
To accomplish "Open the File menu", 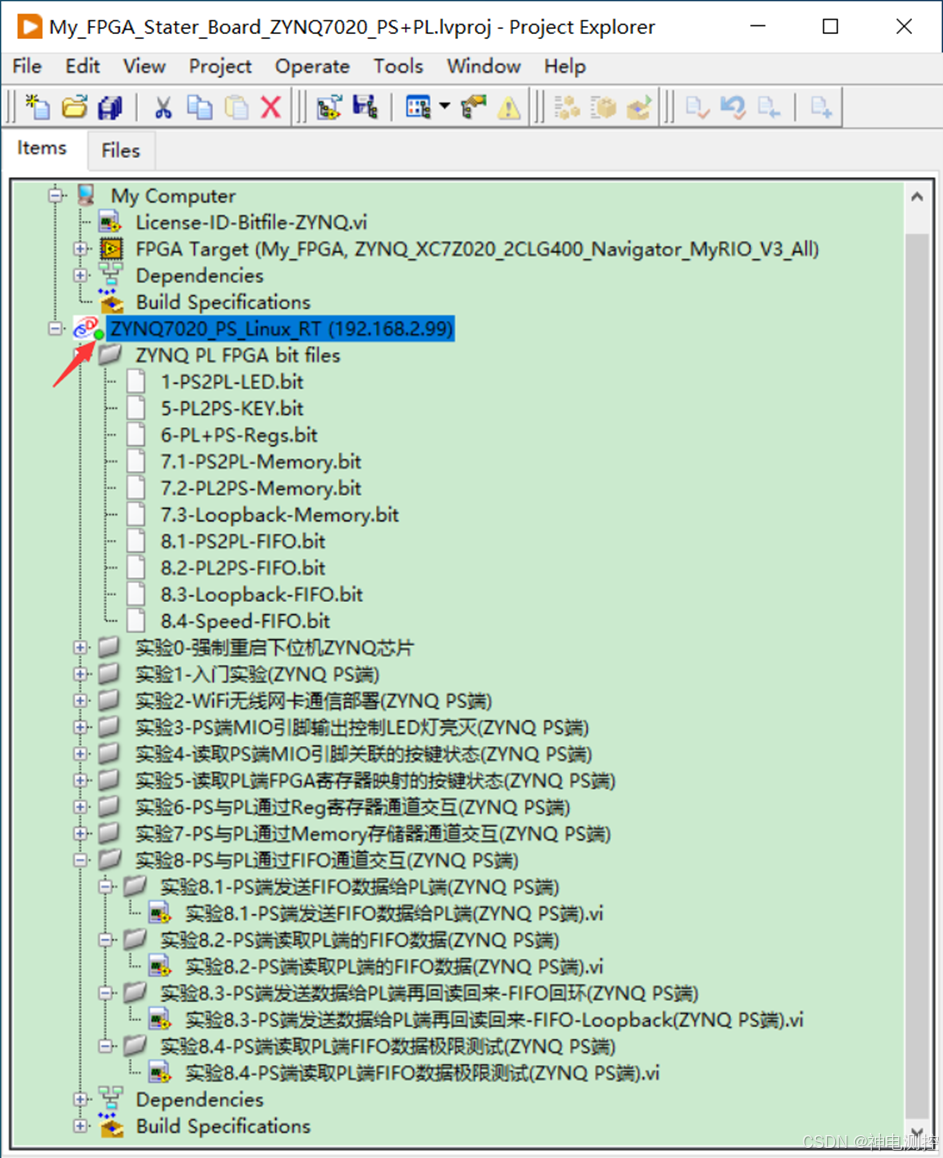I will 27,66.
